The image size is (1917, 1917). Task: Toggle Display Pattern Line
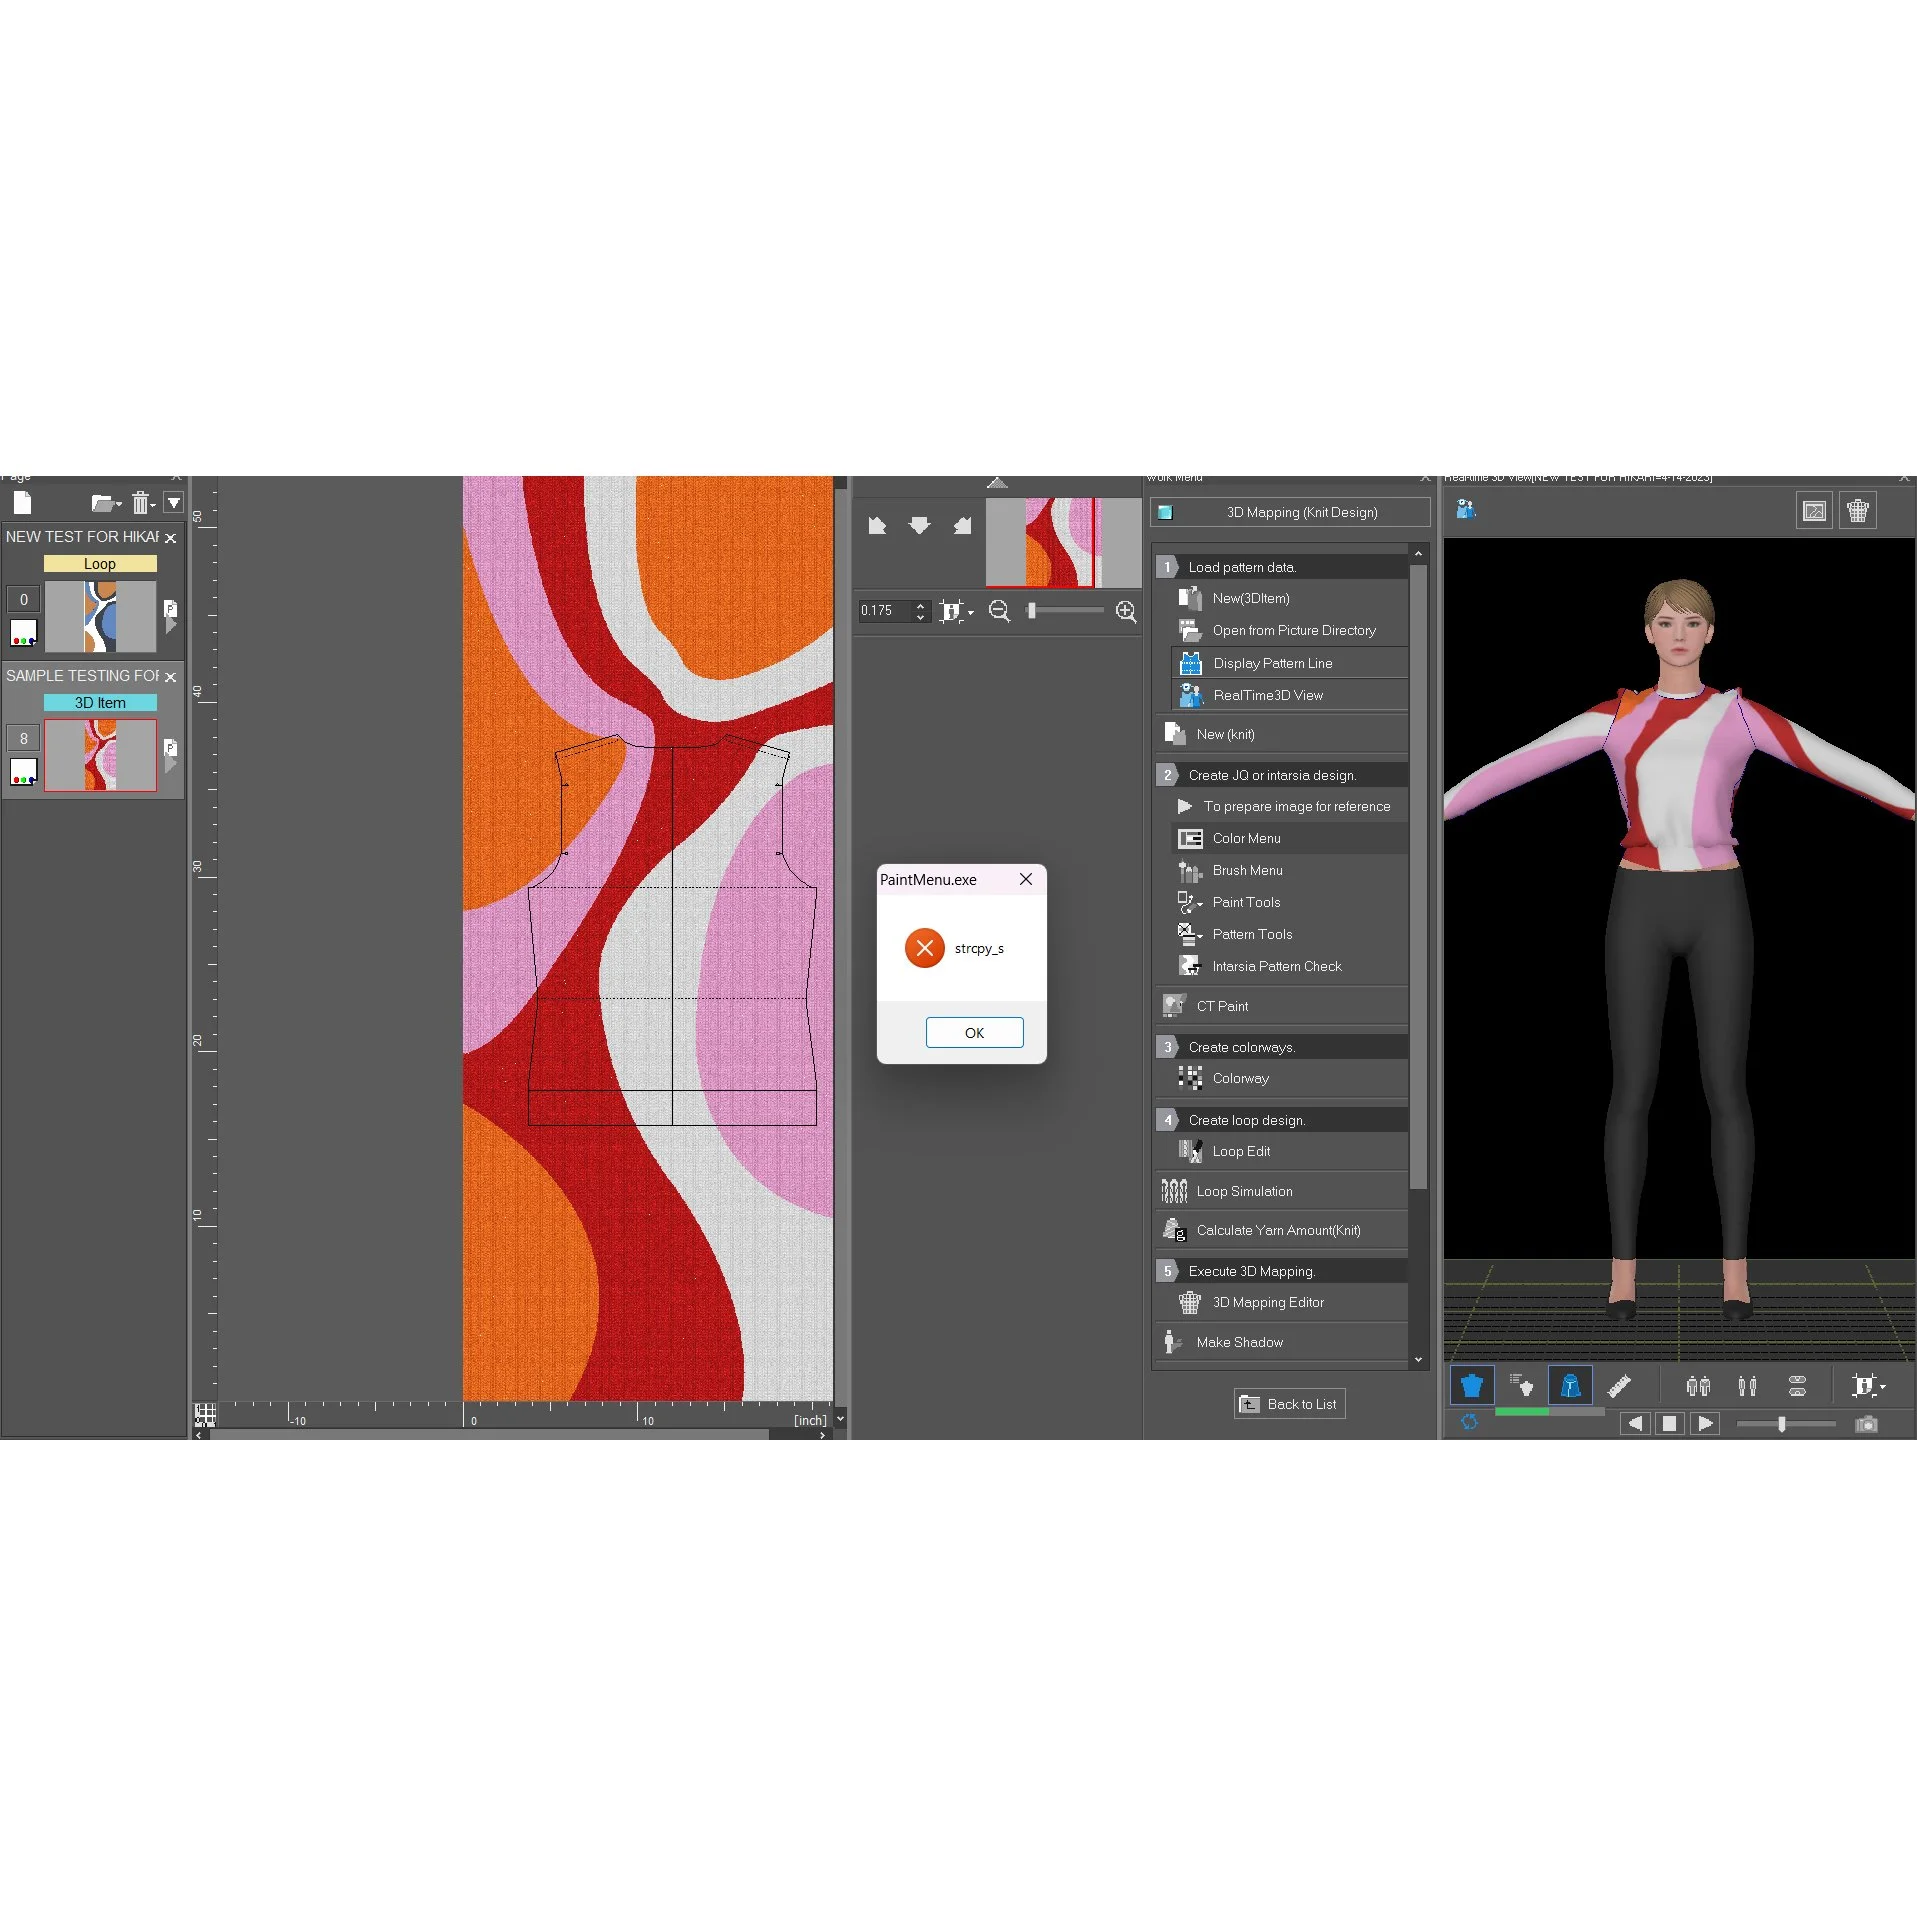[x=1289, y=663]
